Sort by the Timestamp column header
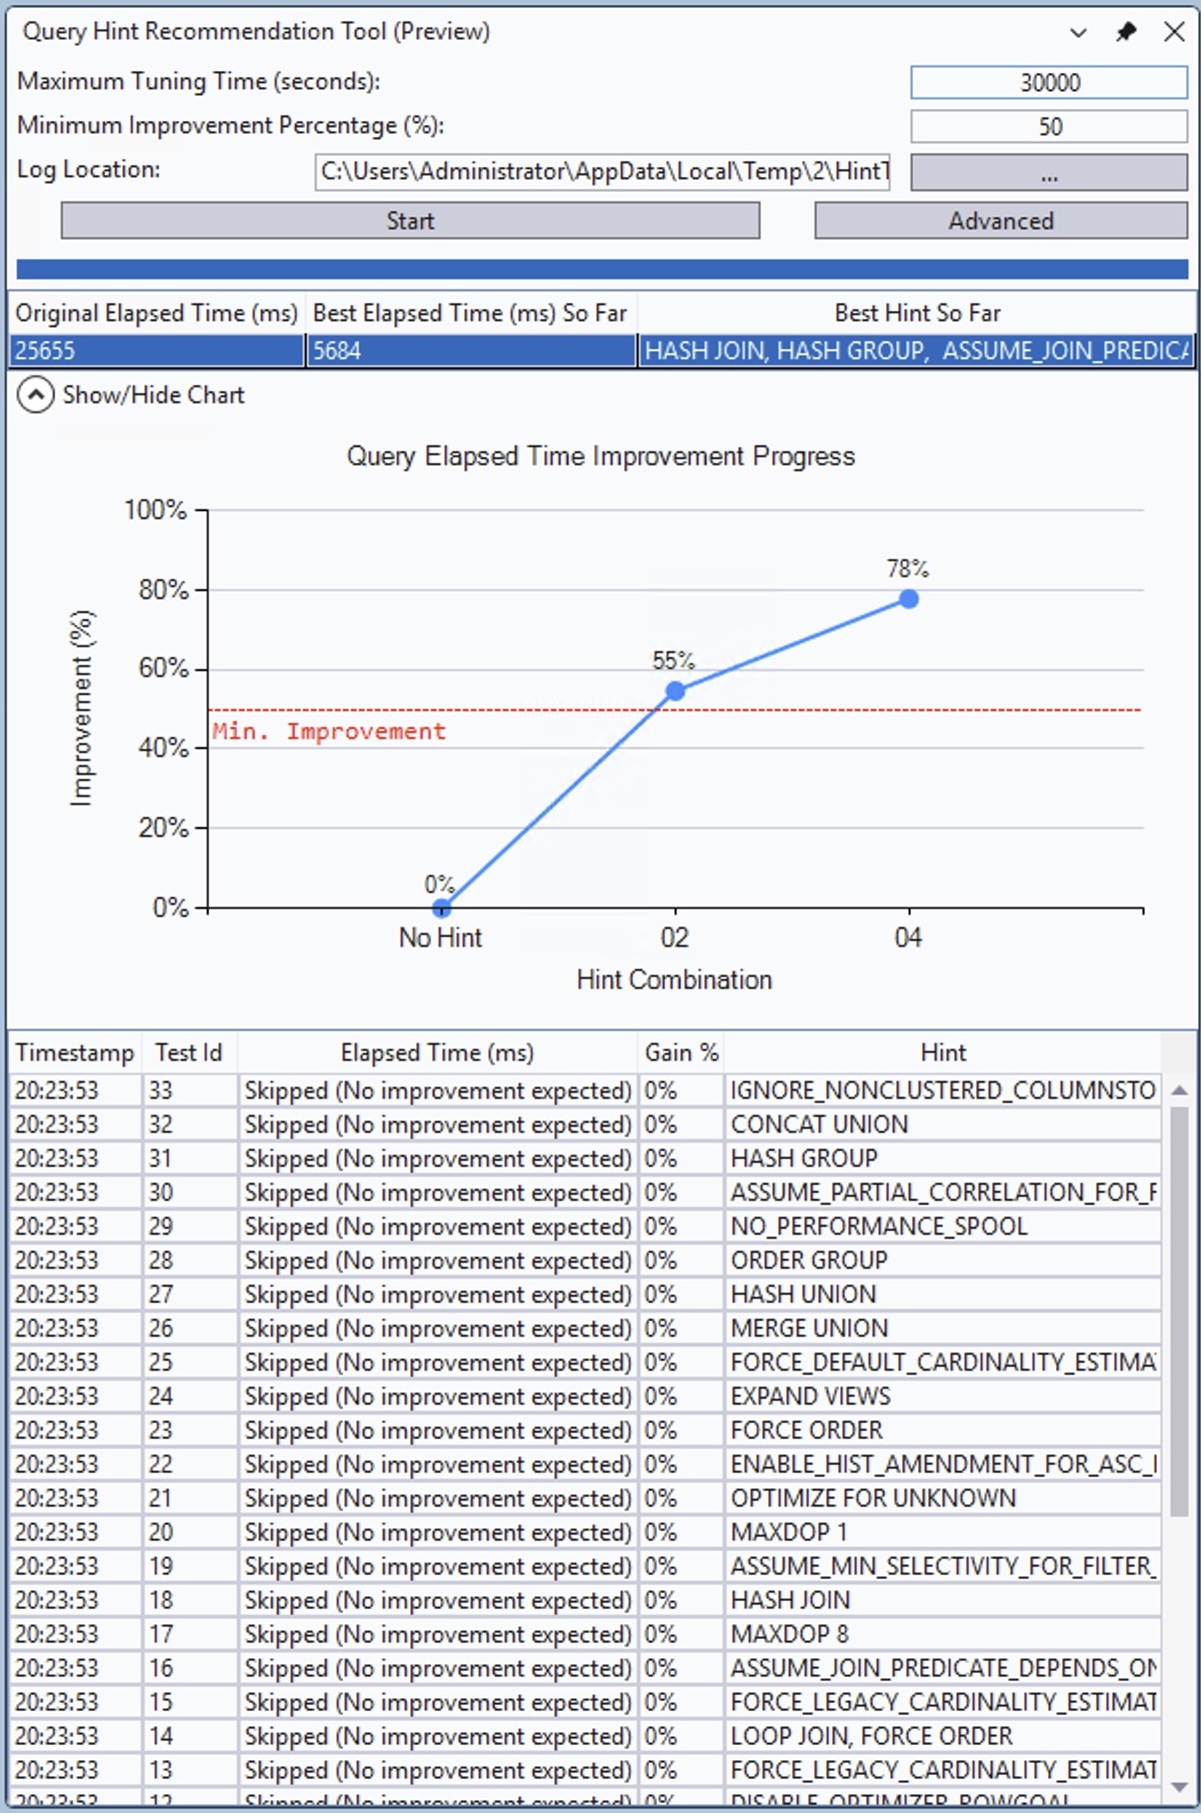This screenshot has width=1201, height=1813. pos(74,1053)
